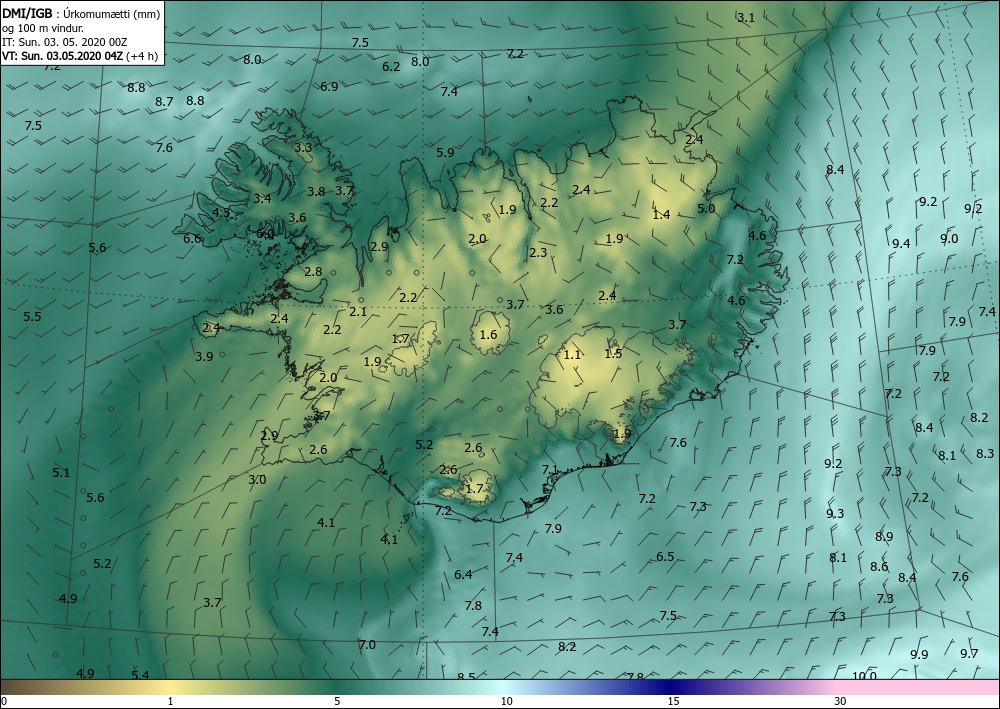
Task: Click the 3.0 value on the map
Action: (x=257, y=479)
